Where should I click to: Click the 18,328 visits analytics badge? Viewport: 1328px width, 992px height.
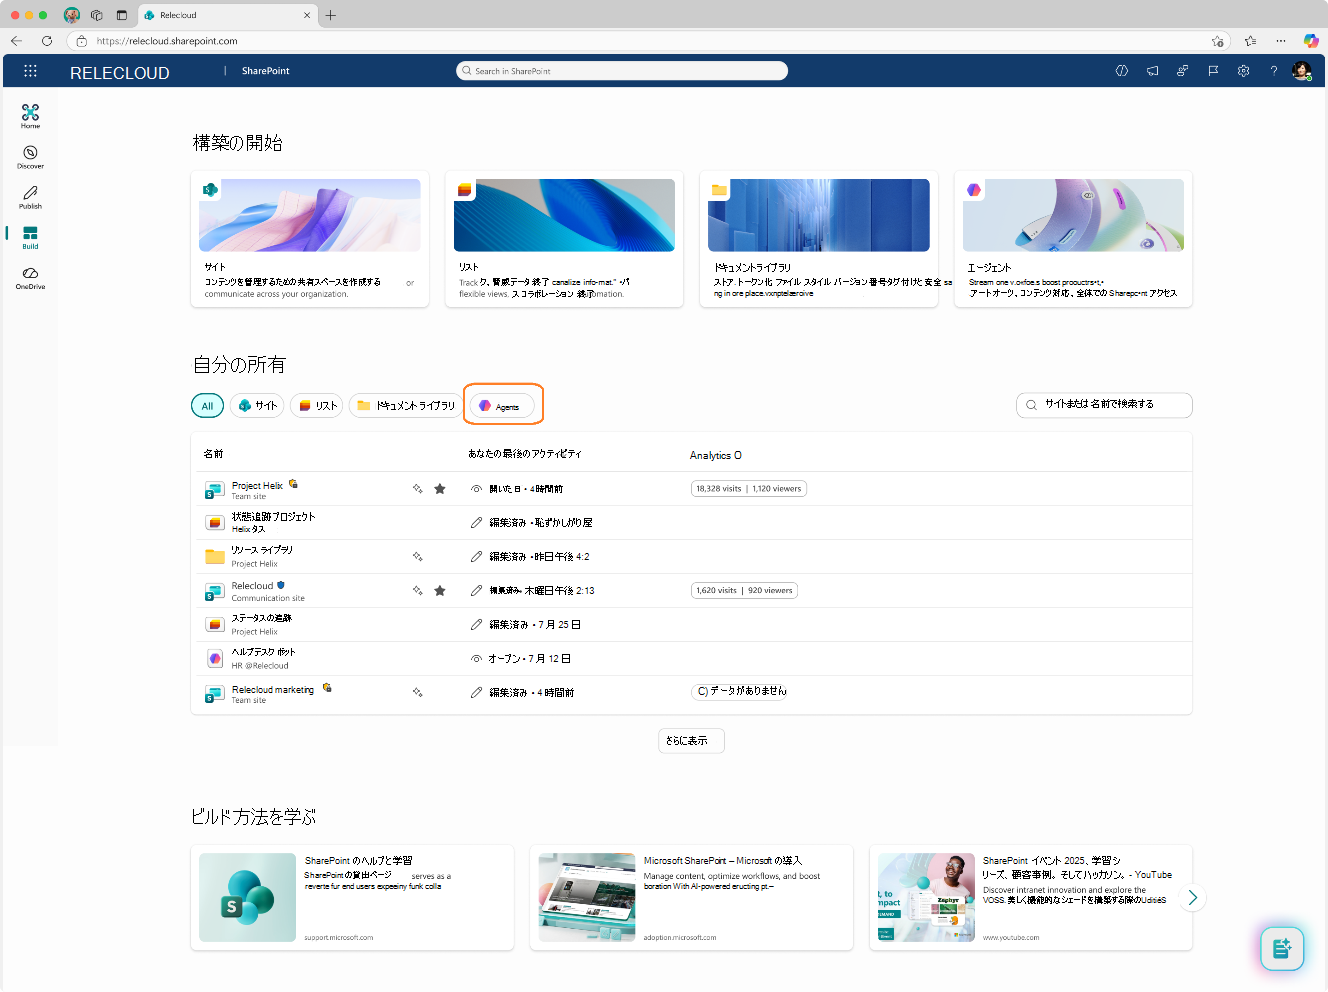[x=749, y=489]
